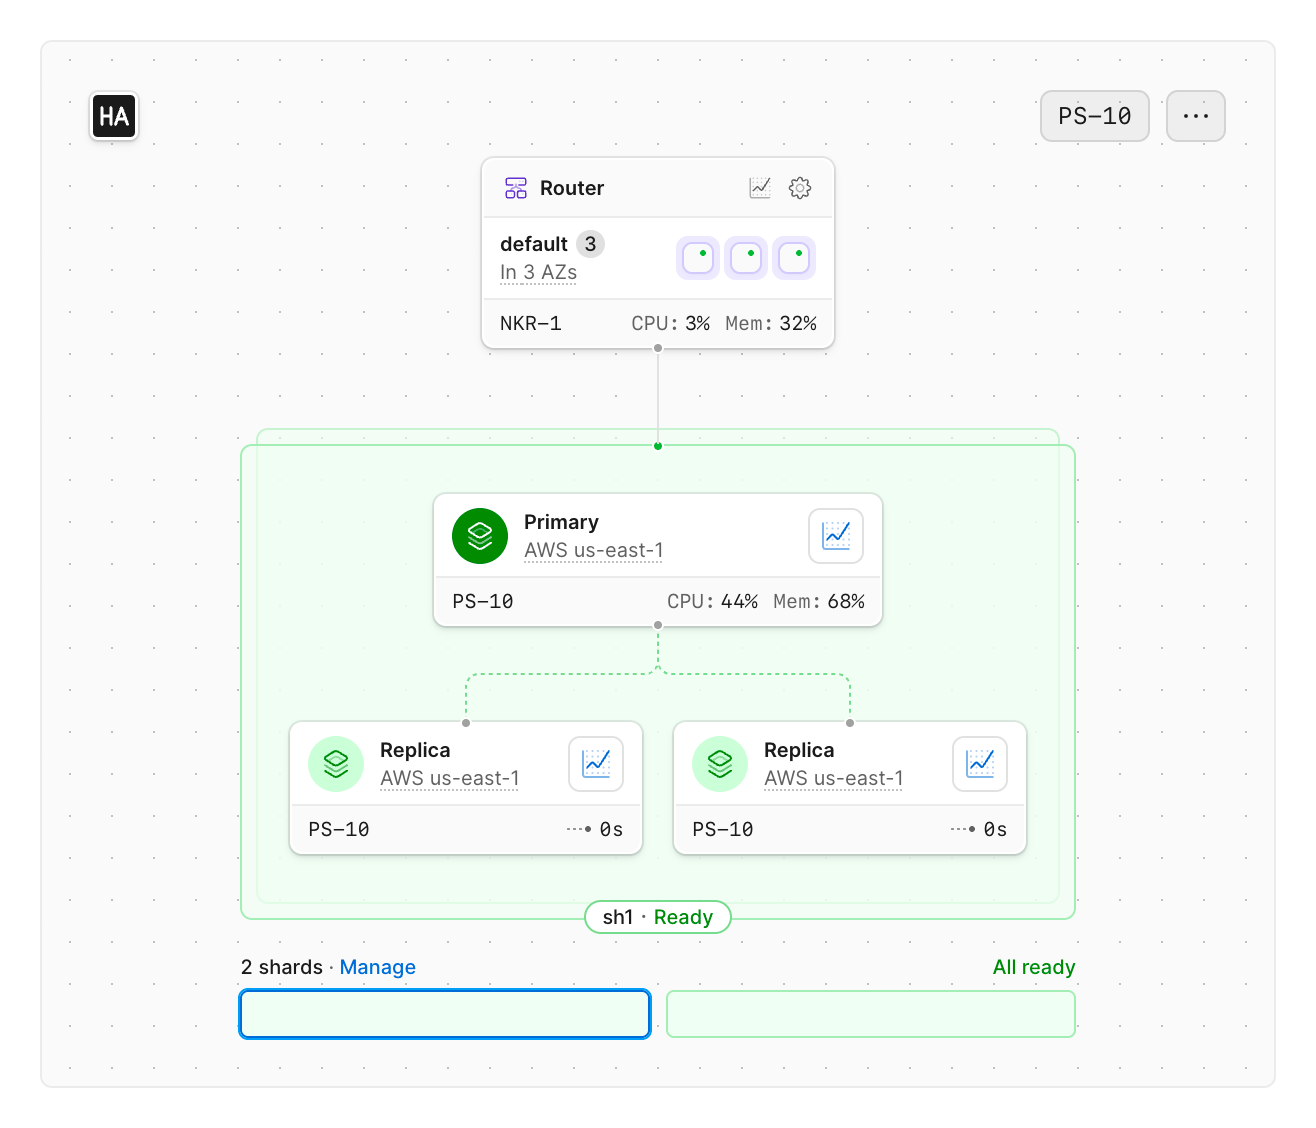Open Router metrics chart icon

point(760,188)
